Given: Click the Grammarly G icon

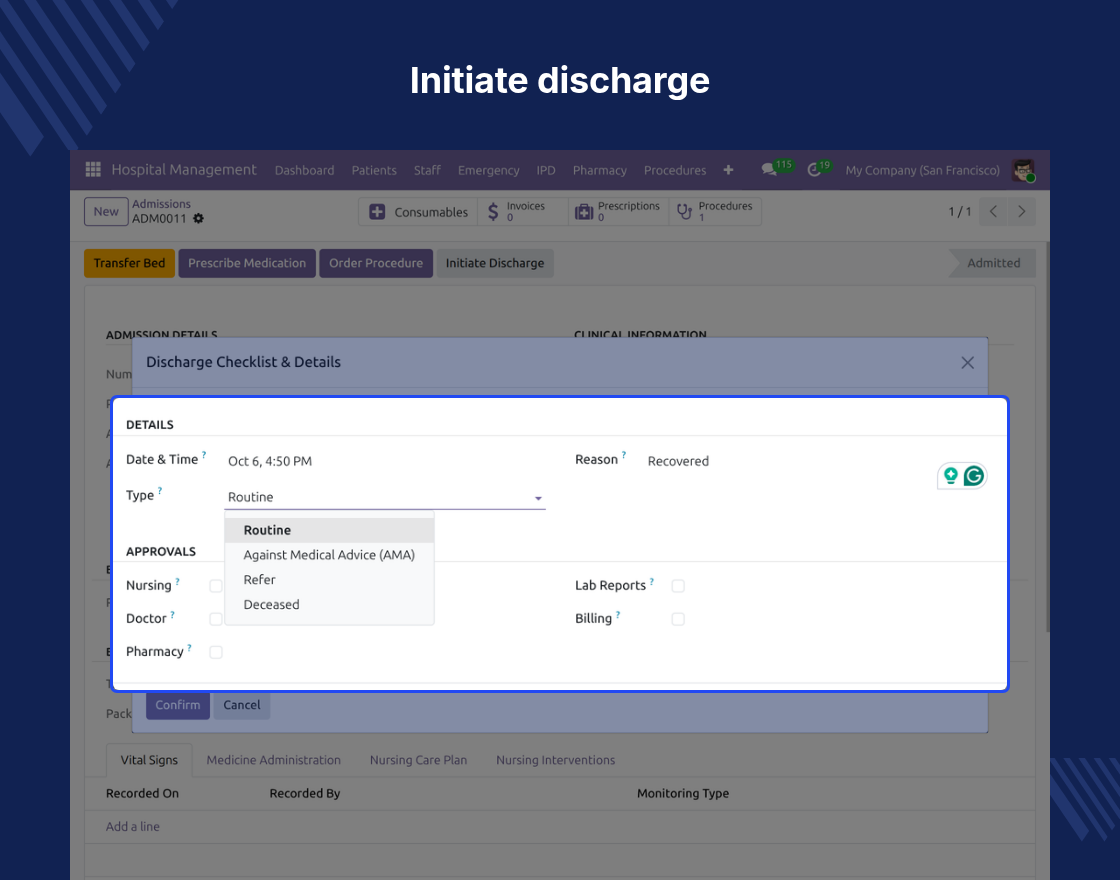Looking at the screenshot, I should [x=974, y=476].
